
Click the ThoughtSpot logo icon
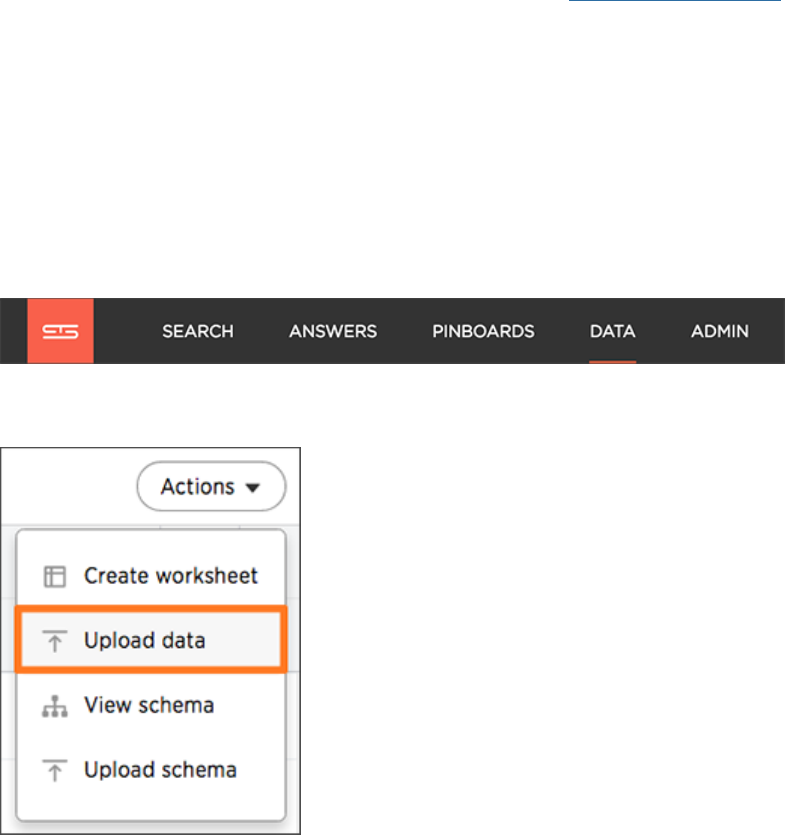click(60, 330)
